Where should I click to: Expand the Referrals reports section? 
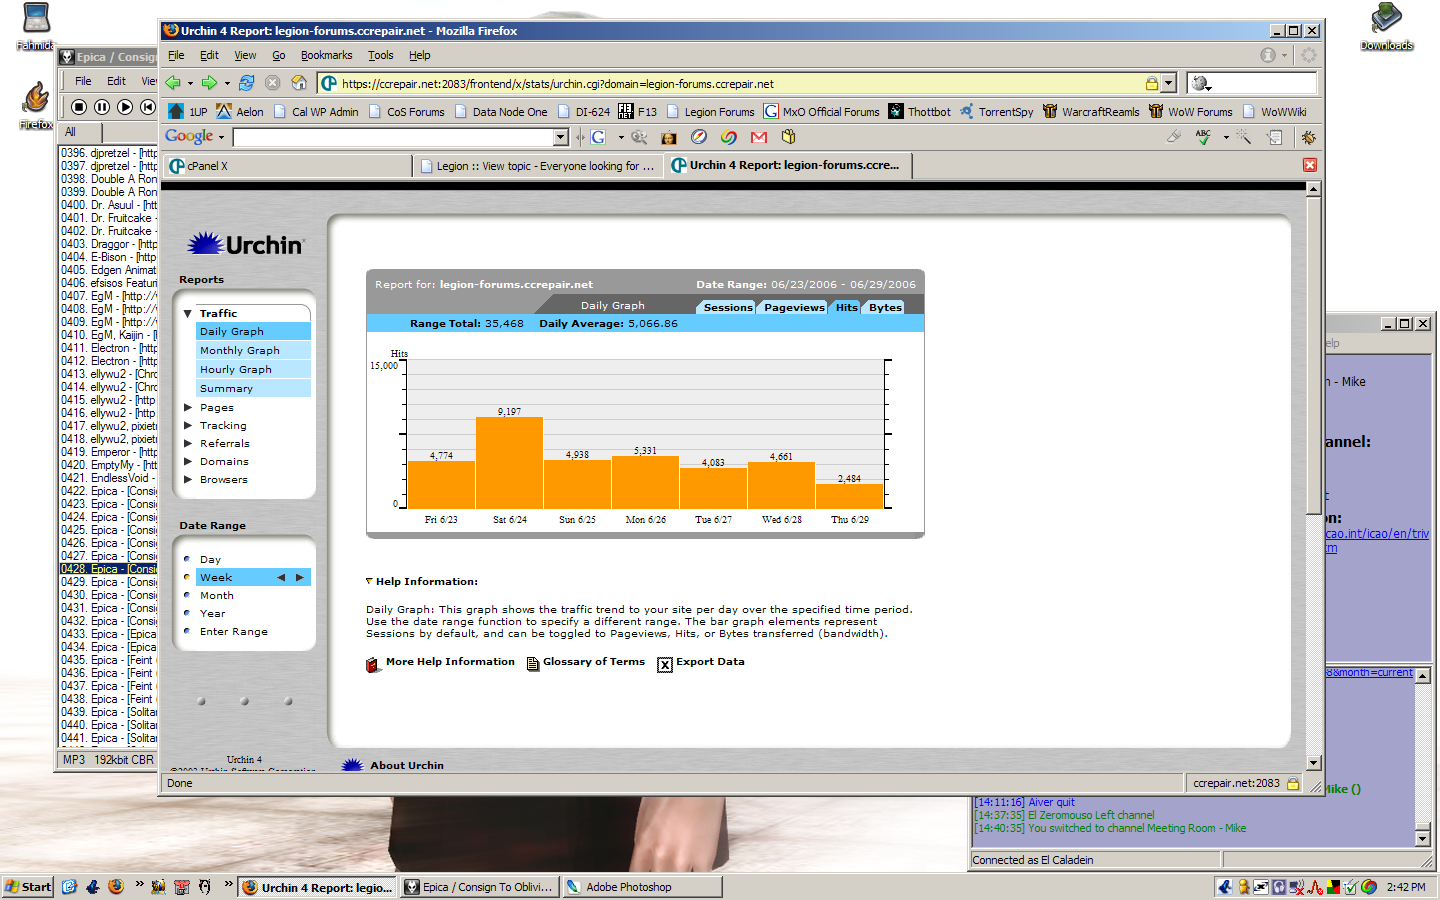(188, 443)
